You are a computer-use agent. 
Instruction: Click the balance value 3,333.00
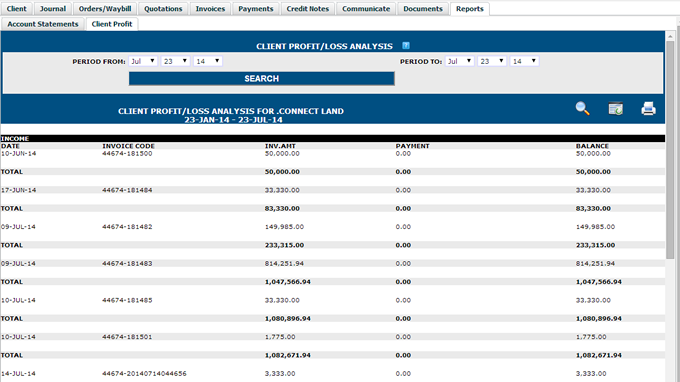(591, 373)
